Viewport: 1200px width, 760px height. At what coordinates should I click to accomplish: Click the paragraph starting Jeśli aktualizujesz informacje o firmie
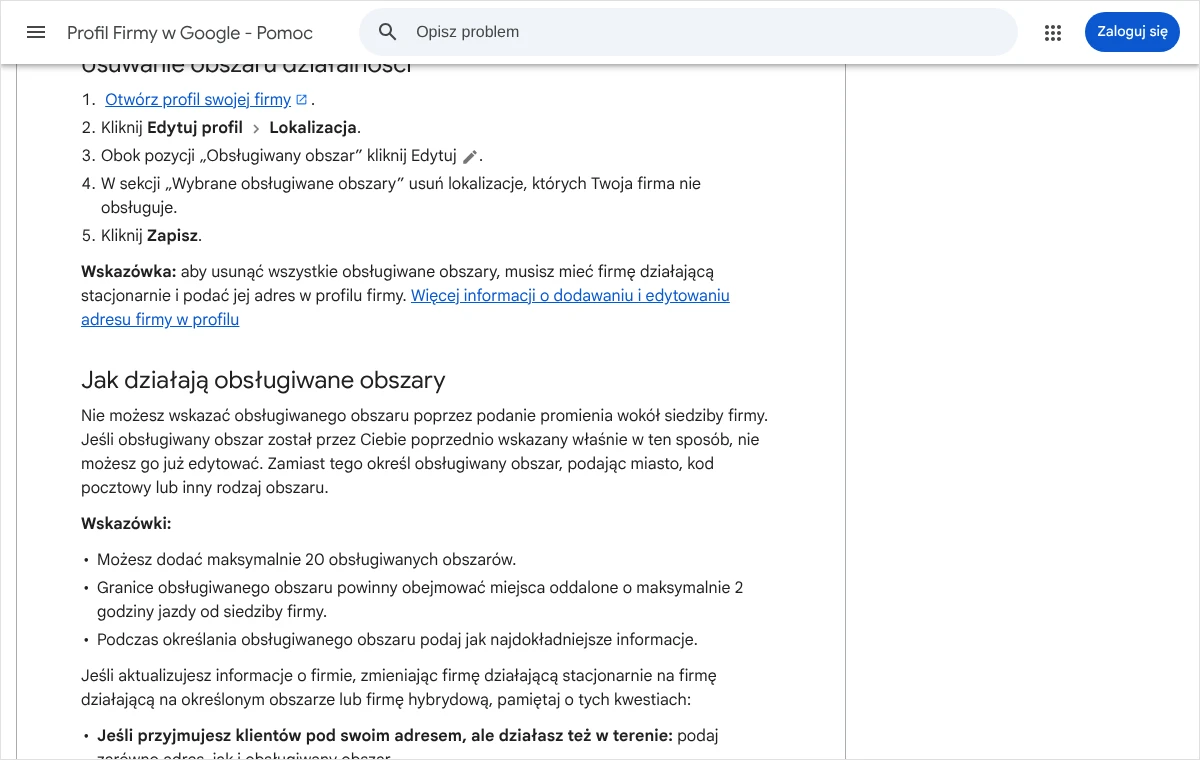click(399, 688)
